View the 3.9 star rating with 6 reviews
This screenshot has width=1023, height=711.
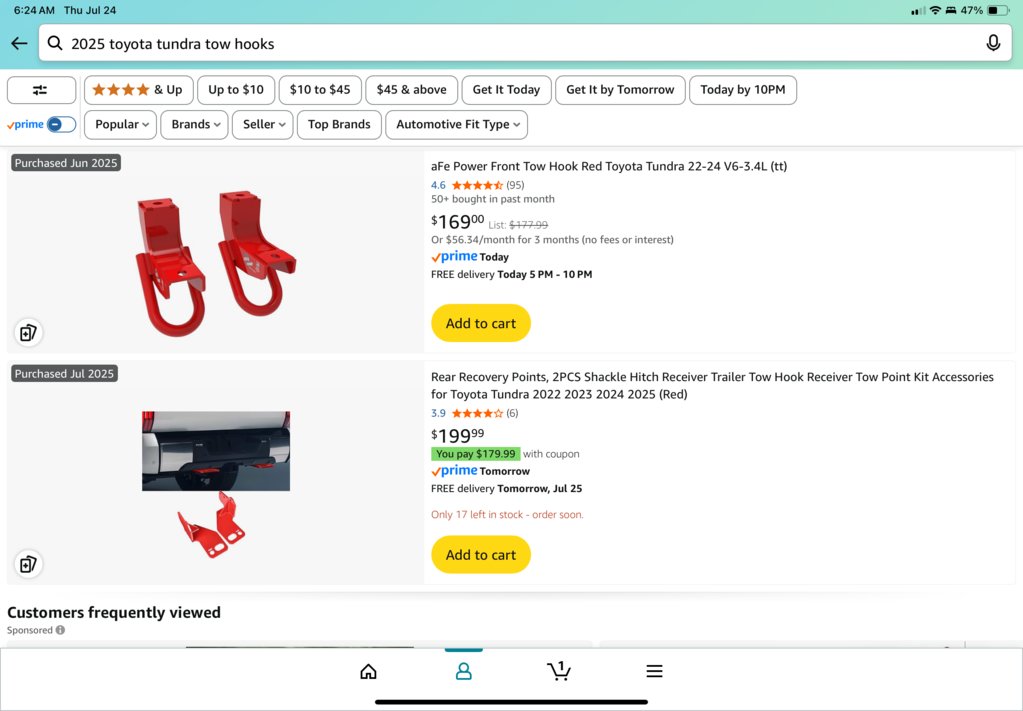coord(475,413)
